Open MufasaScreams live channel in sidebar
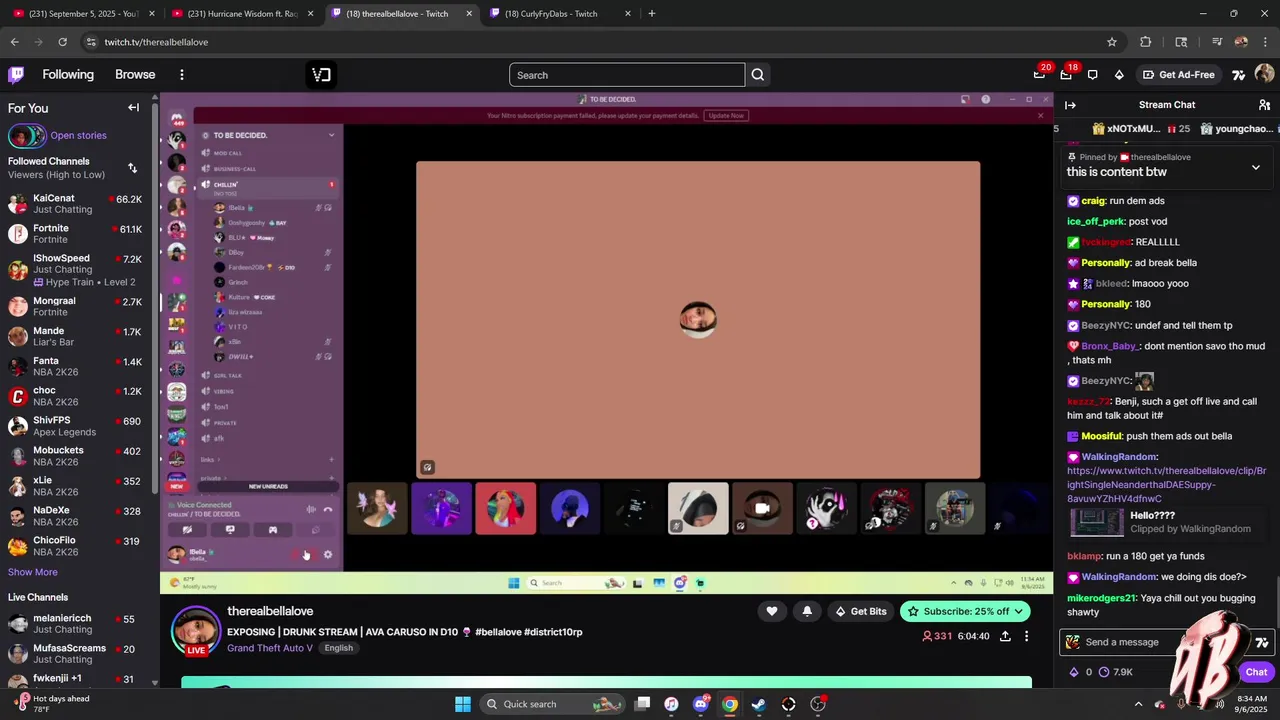Image resolution: width=1280 pixels, height=720 pixels. click(x=78, y=654)
